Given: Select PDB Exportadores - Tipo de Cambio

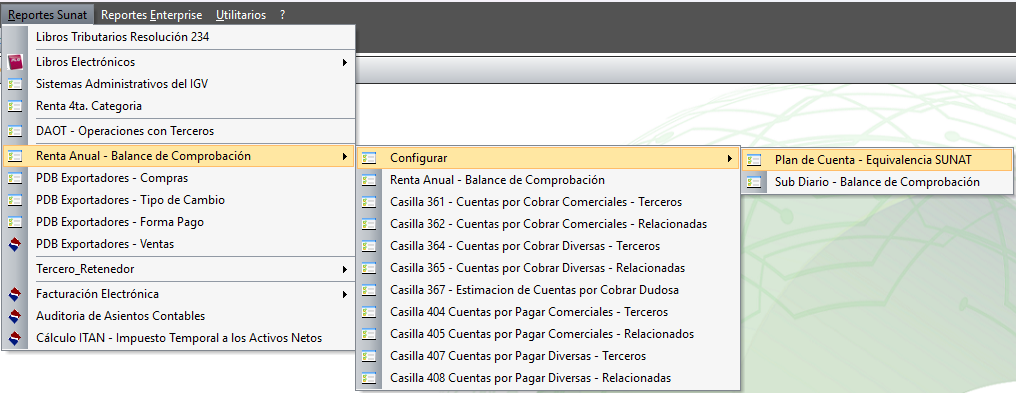Looking at the screenshot, I should pos(179,200).
